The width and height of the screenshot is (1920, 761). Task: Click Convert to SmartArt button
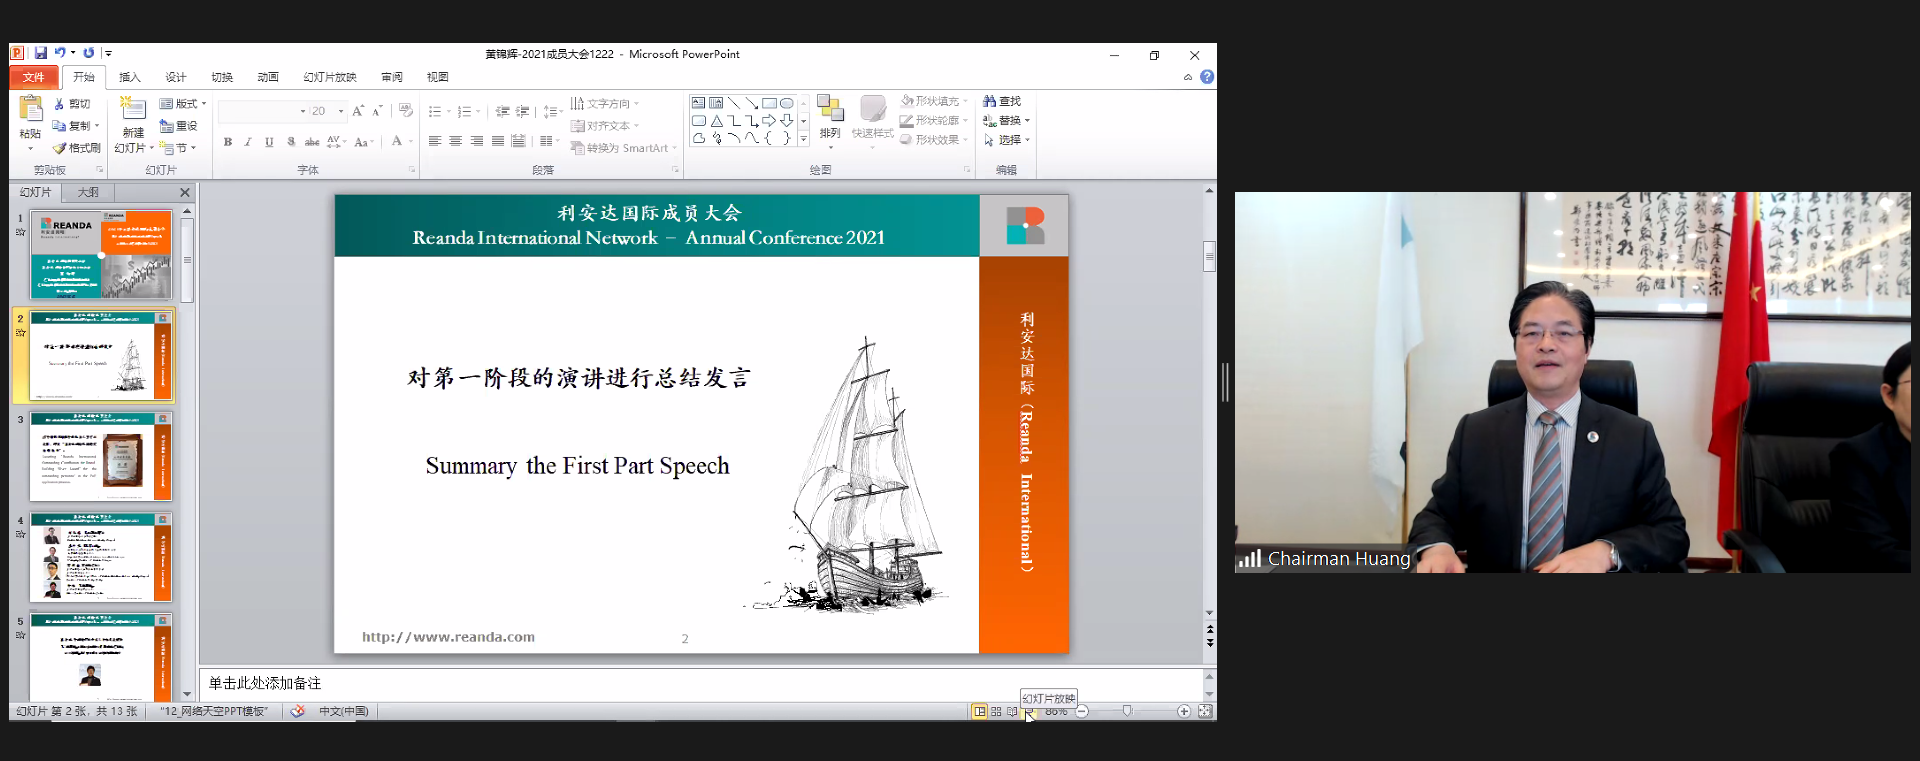point(624,148)
